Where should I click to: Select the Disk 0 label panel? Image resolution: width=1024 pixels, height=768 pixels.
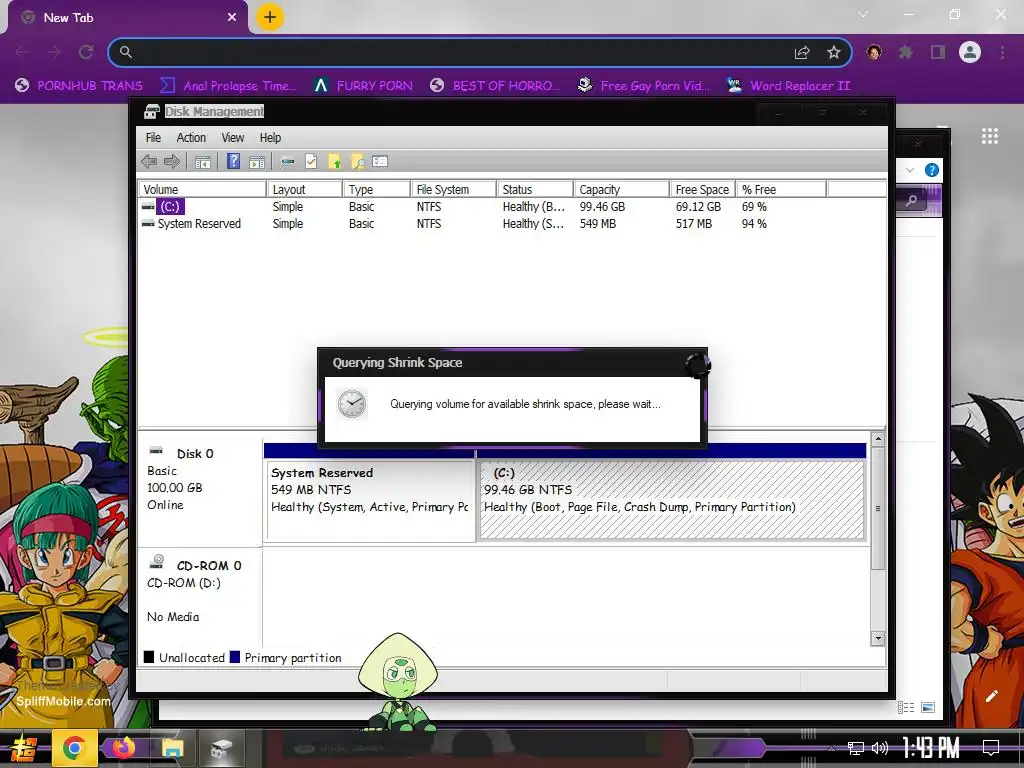[199, 491]
